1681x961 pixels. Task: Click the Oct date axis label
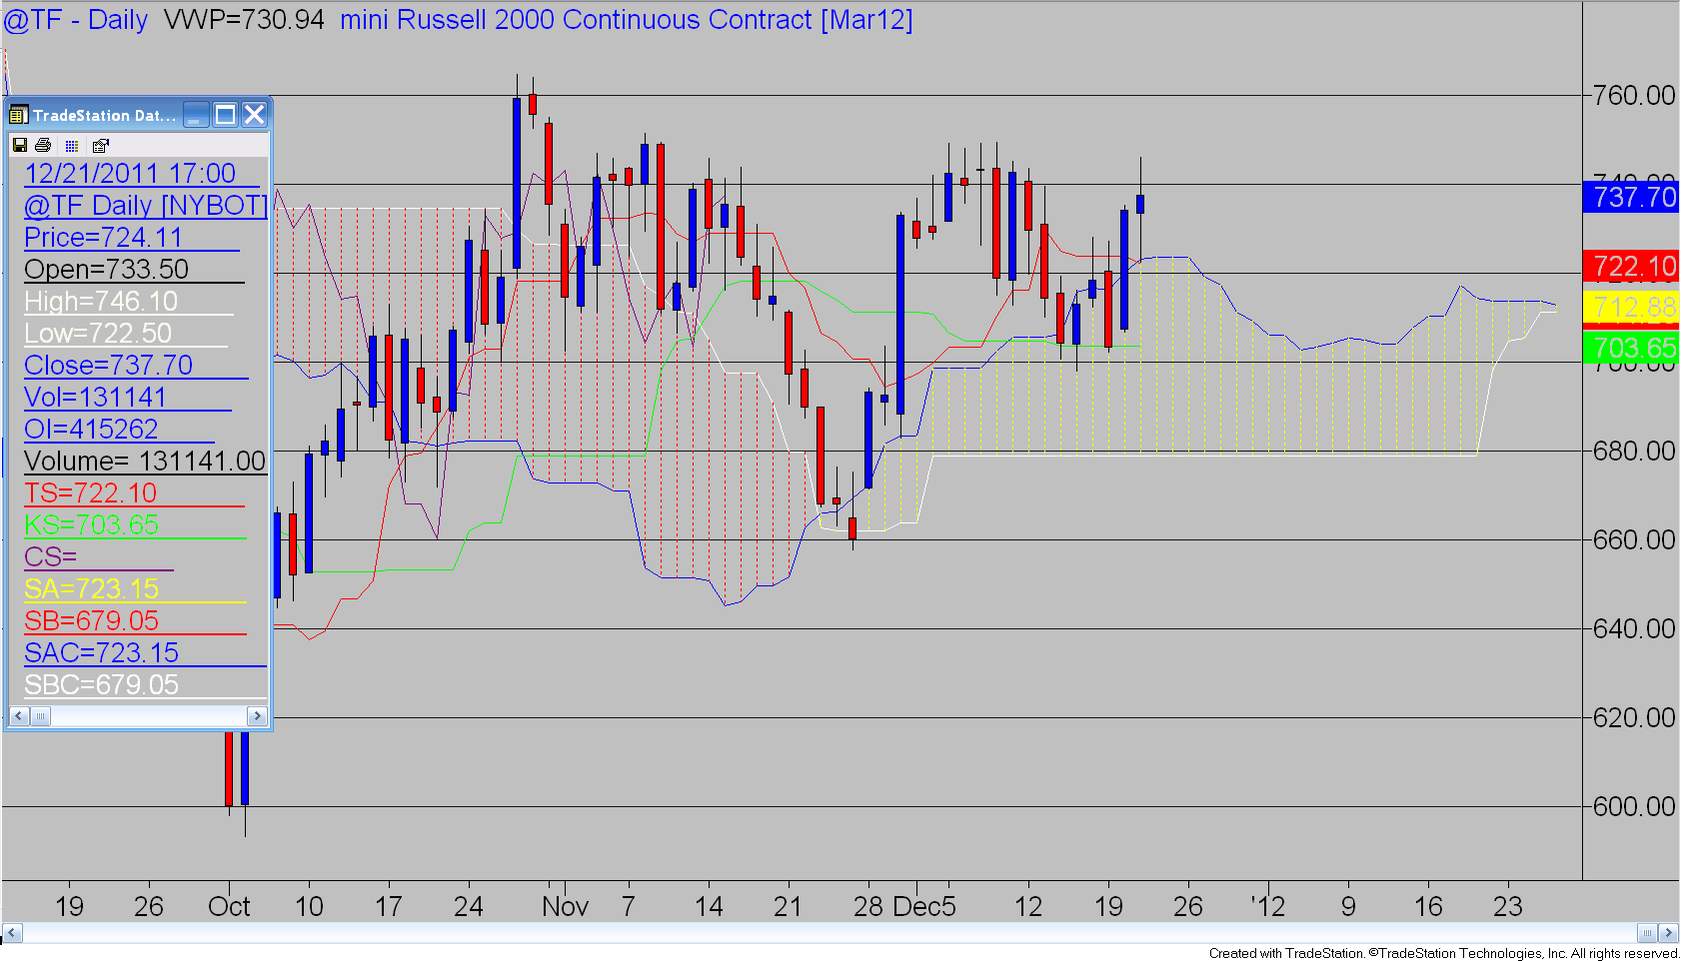point(229,907)
